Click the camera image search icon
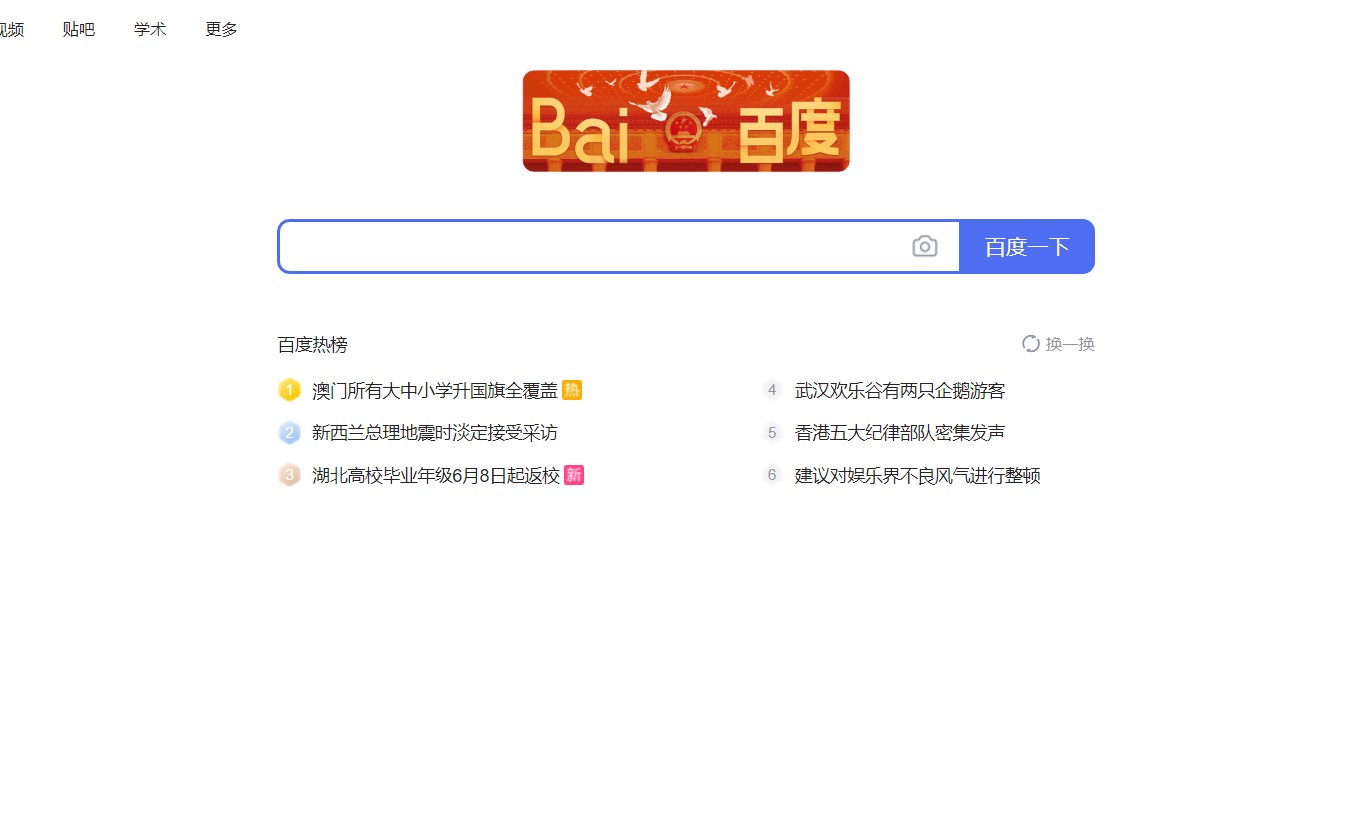The image size is (1361, 817). point(925,246)
